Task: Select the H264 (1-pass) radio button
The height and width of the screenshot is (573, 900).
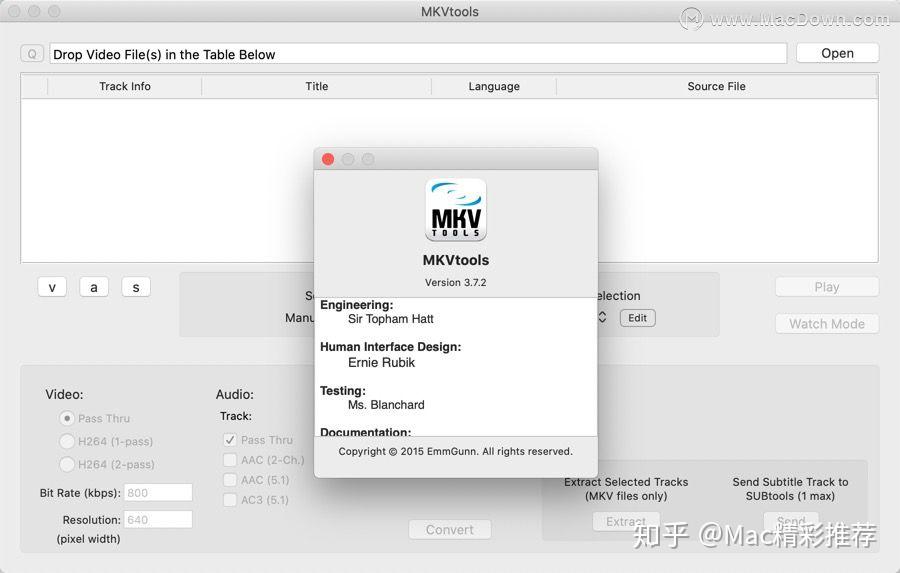Action: (x=67, y=441)
